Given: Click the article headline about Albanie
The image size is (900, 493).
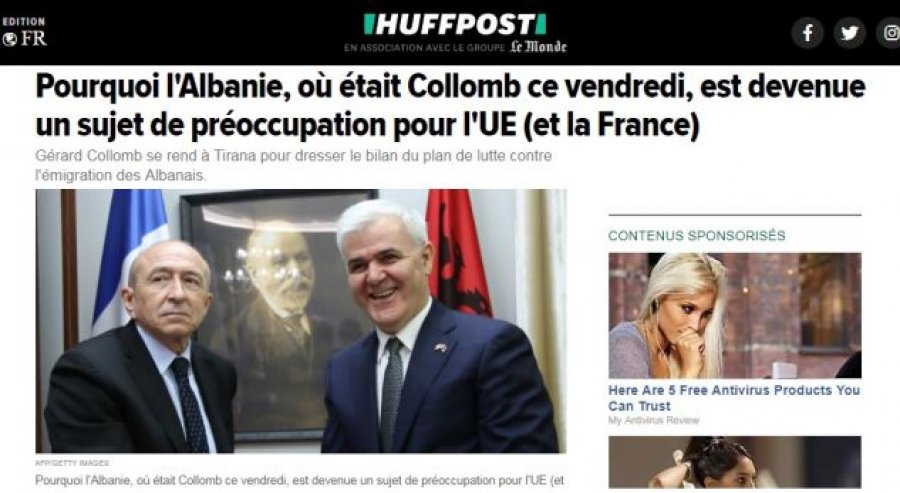Looking at the screenshot, I should 451,106.
